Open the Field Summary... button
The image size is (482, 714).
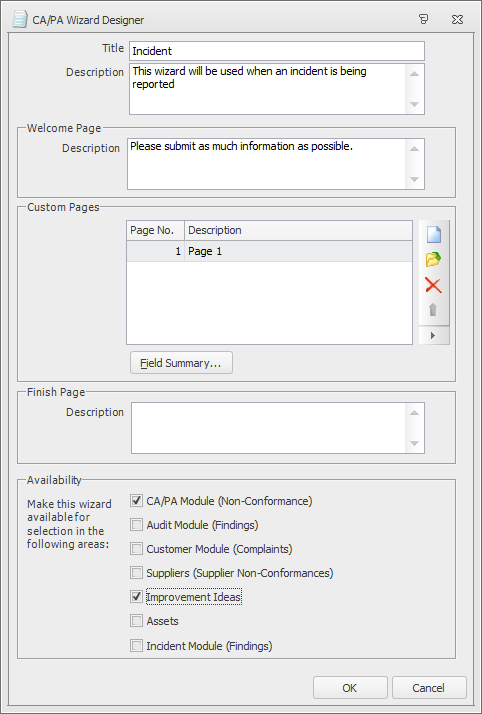click(181, 363)
